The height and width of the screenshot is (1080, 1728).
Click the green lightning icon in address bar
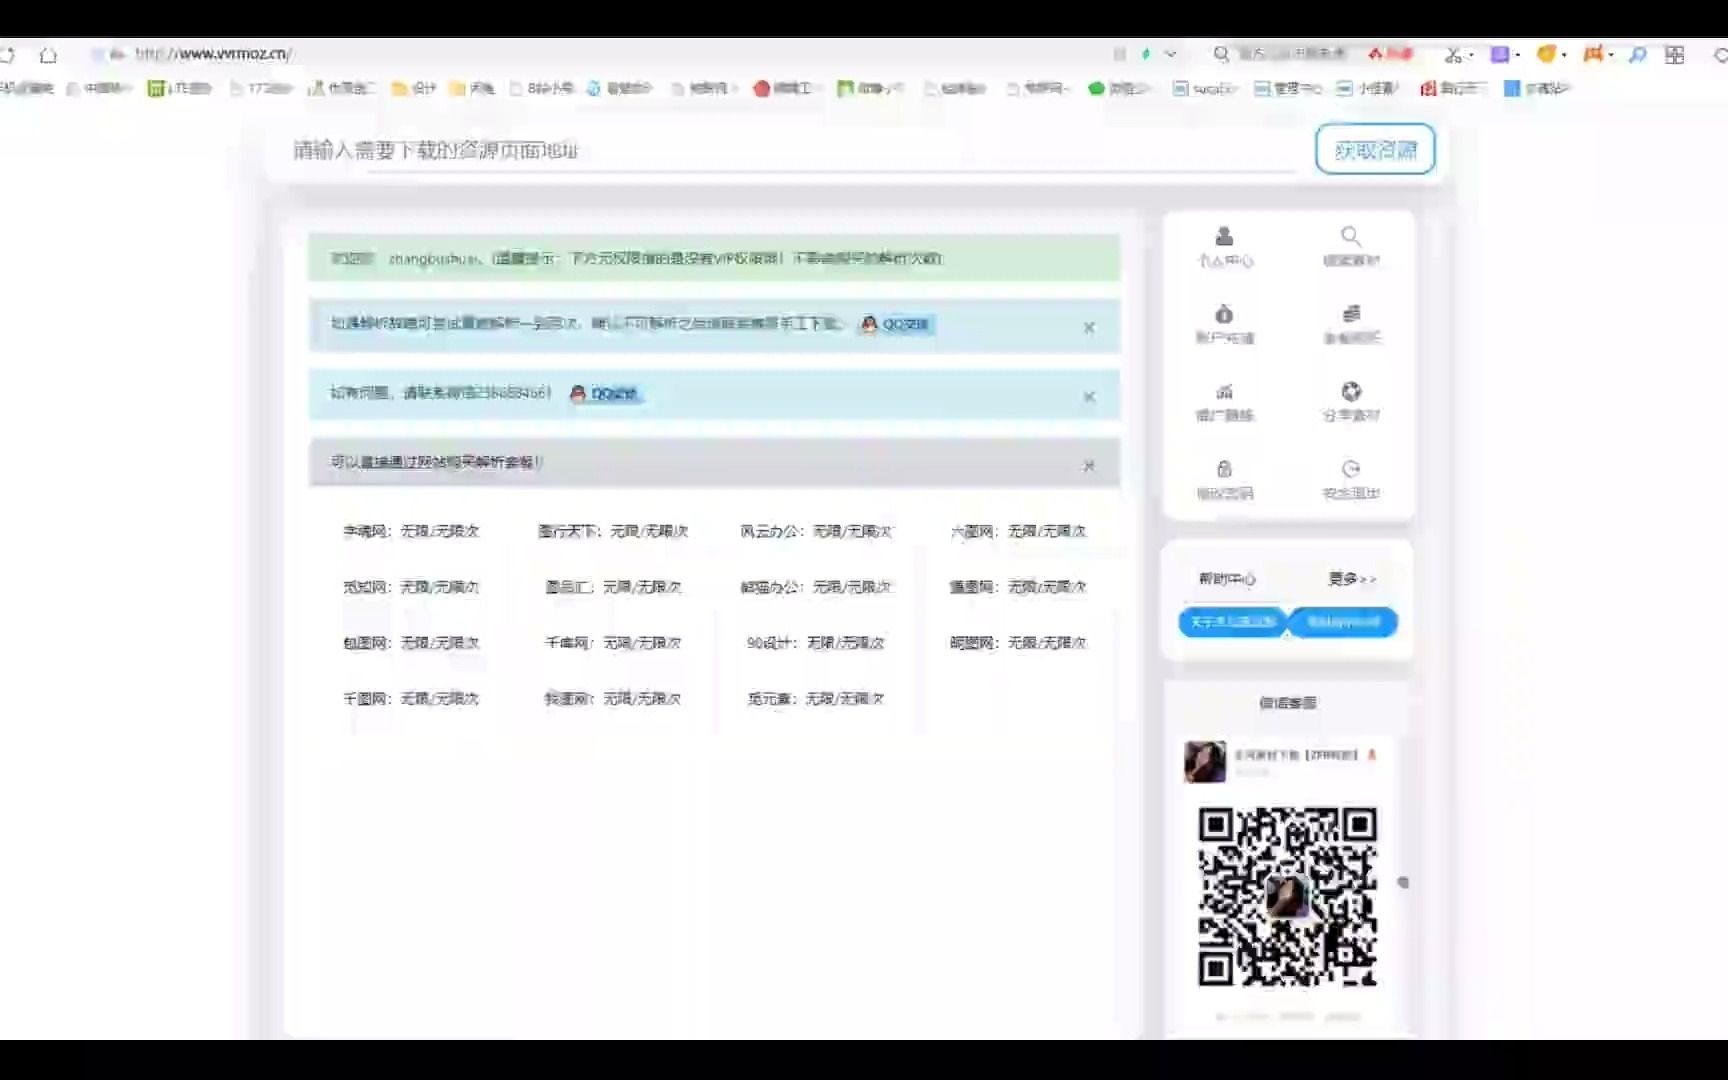click(x=1146, y=54)
